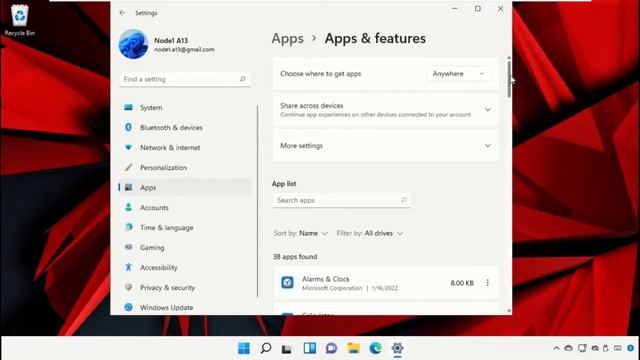Click the Accessibility figure icon
Viewport: 640px width, 360px height.
tap(128, 267)
